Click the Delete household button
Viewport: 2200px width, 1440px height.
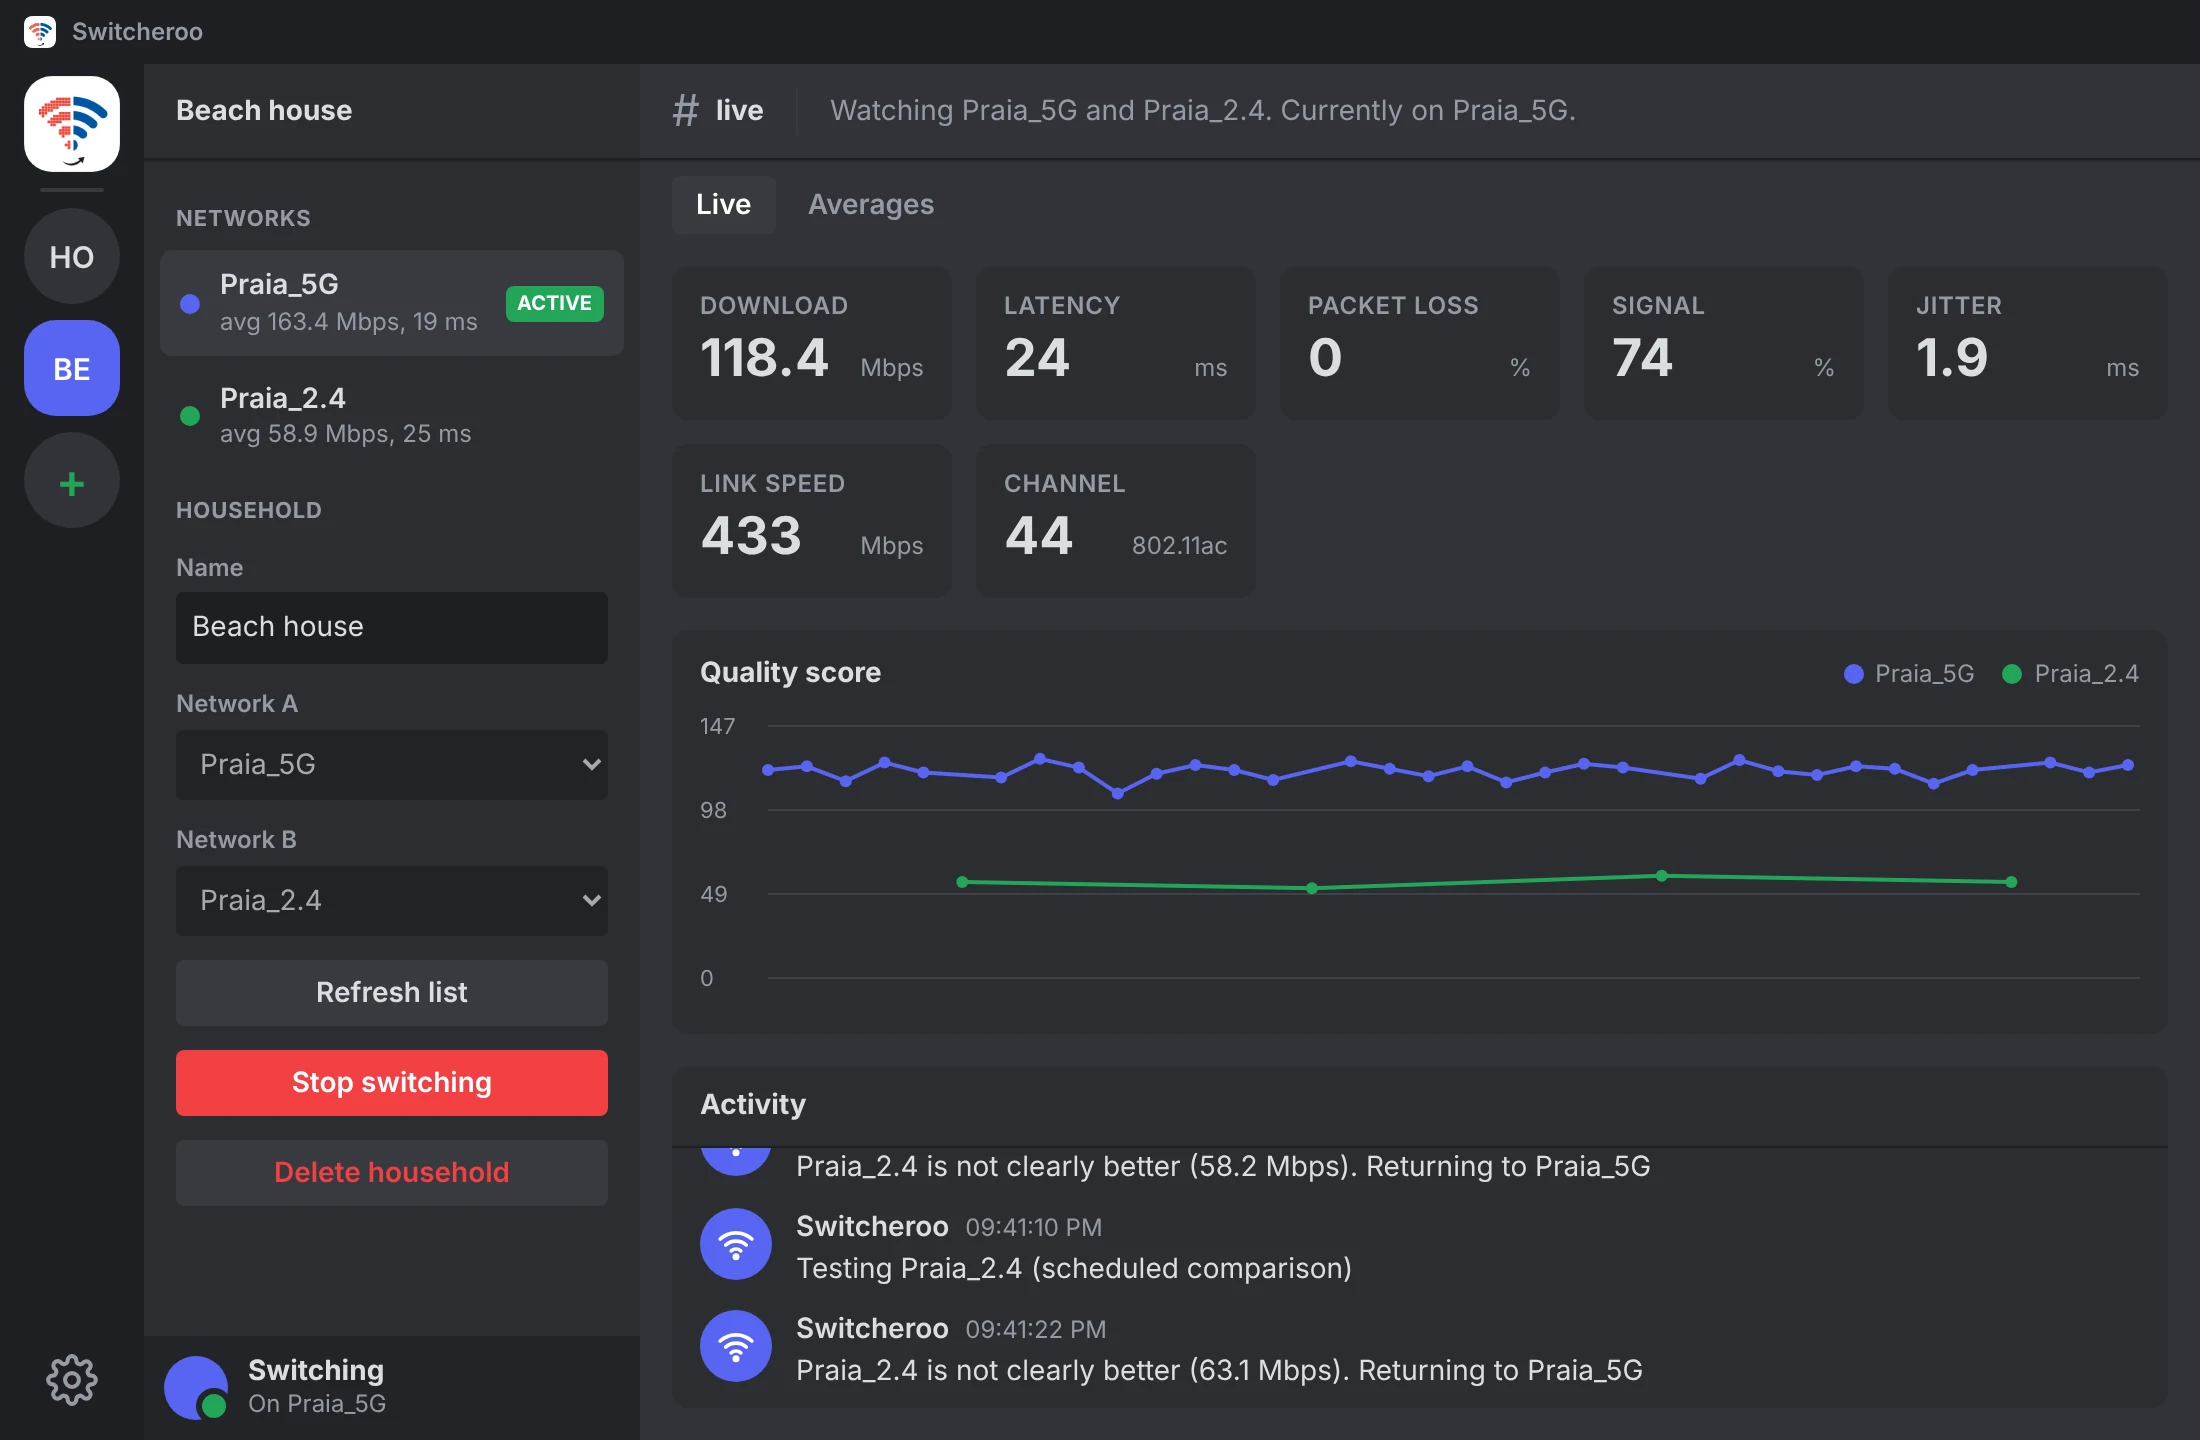[392, 1173]
